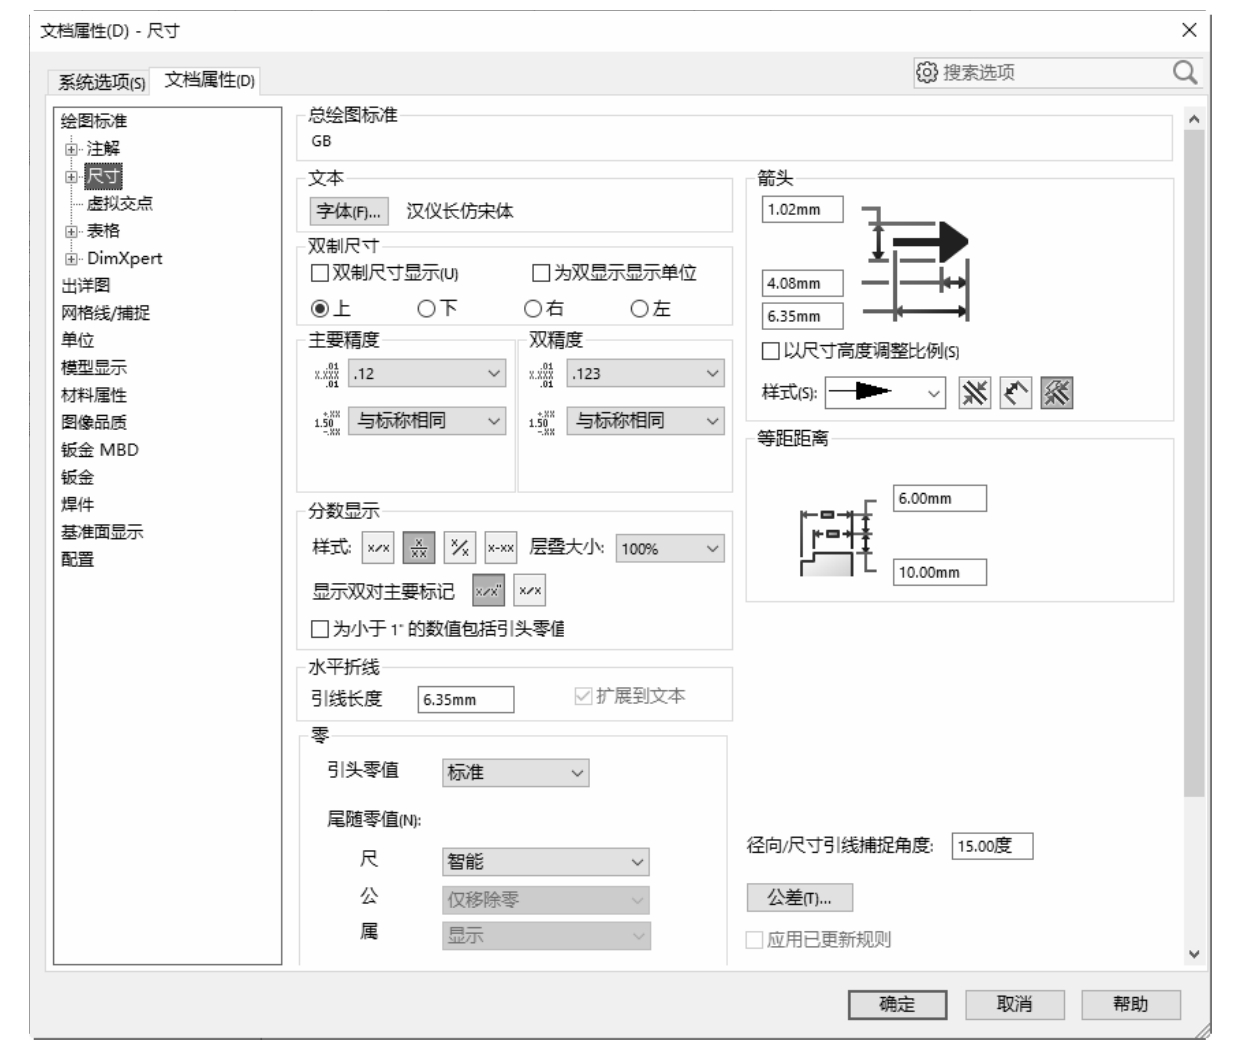Click the 字体 button
This screenshot has width=1243, height=1046.
[x=348, y=211]
